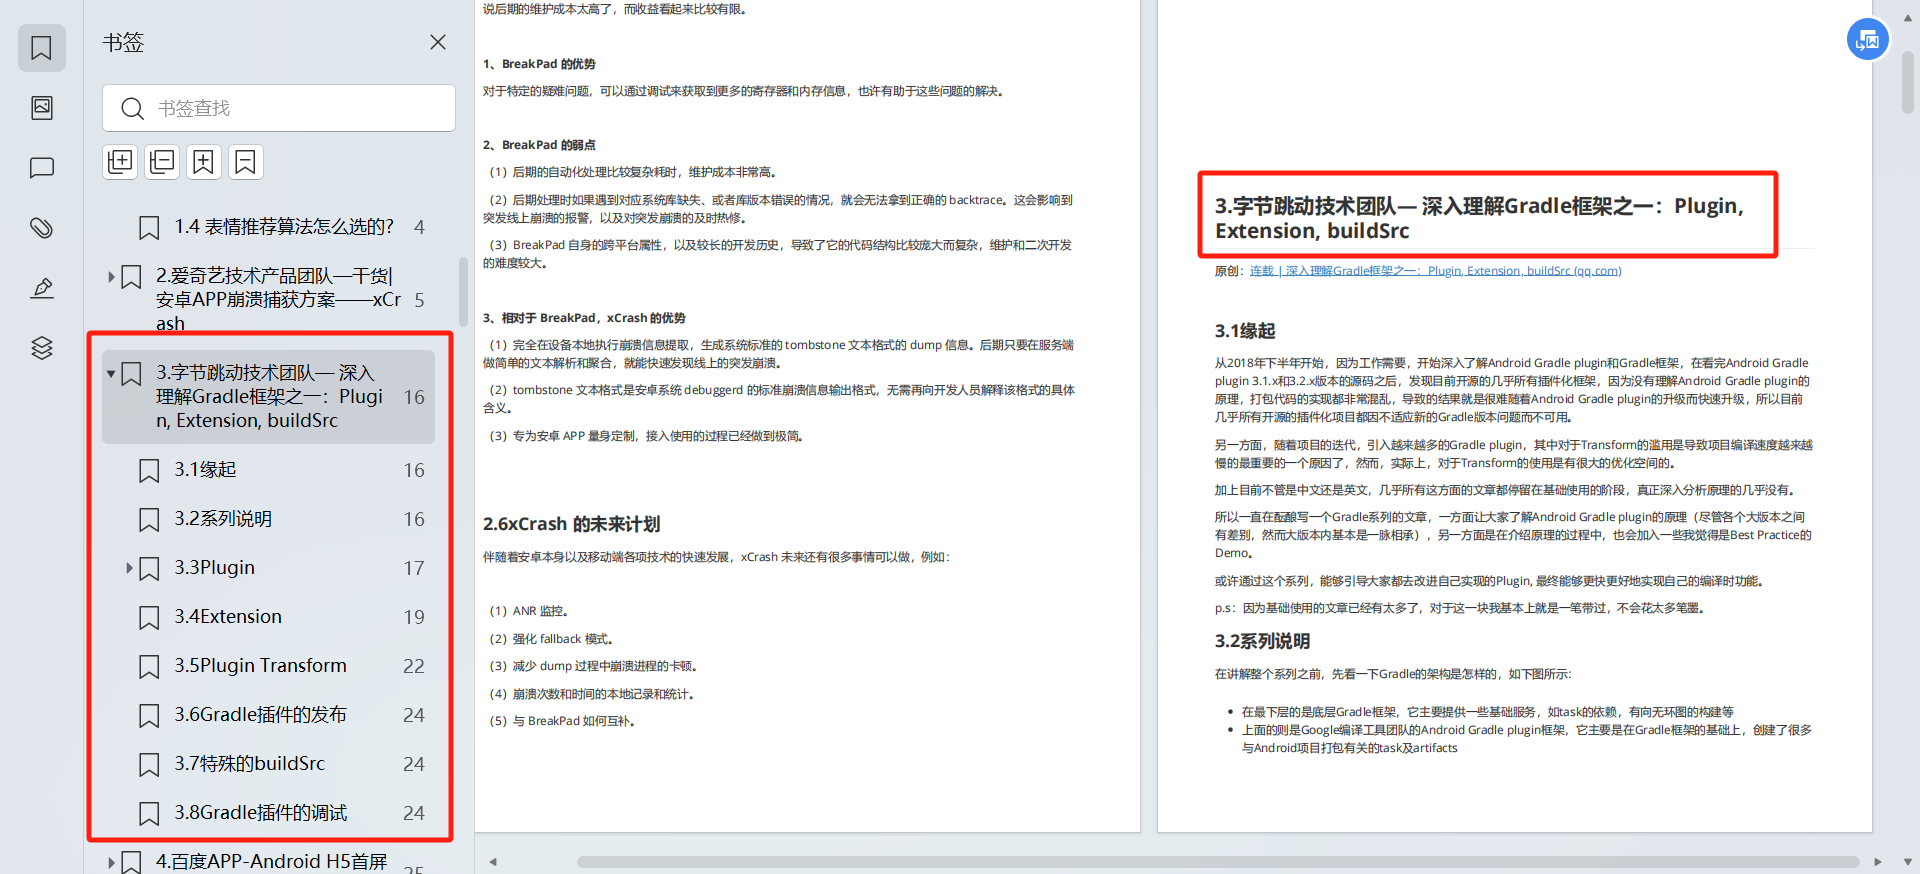
Task: Click list item (5) 与 BreakPad 如何互补。
Action: tap(562, 721)
